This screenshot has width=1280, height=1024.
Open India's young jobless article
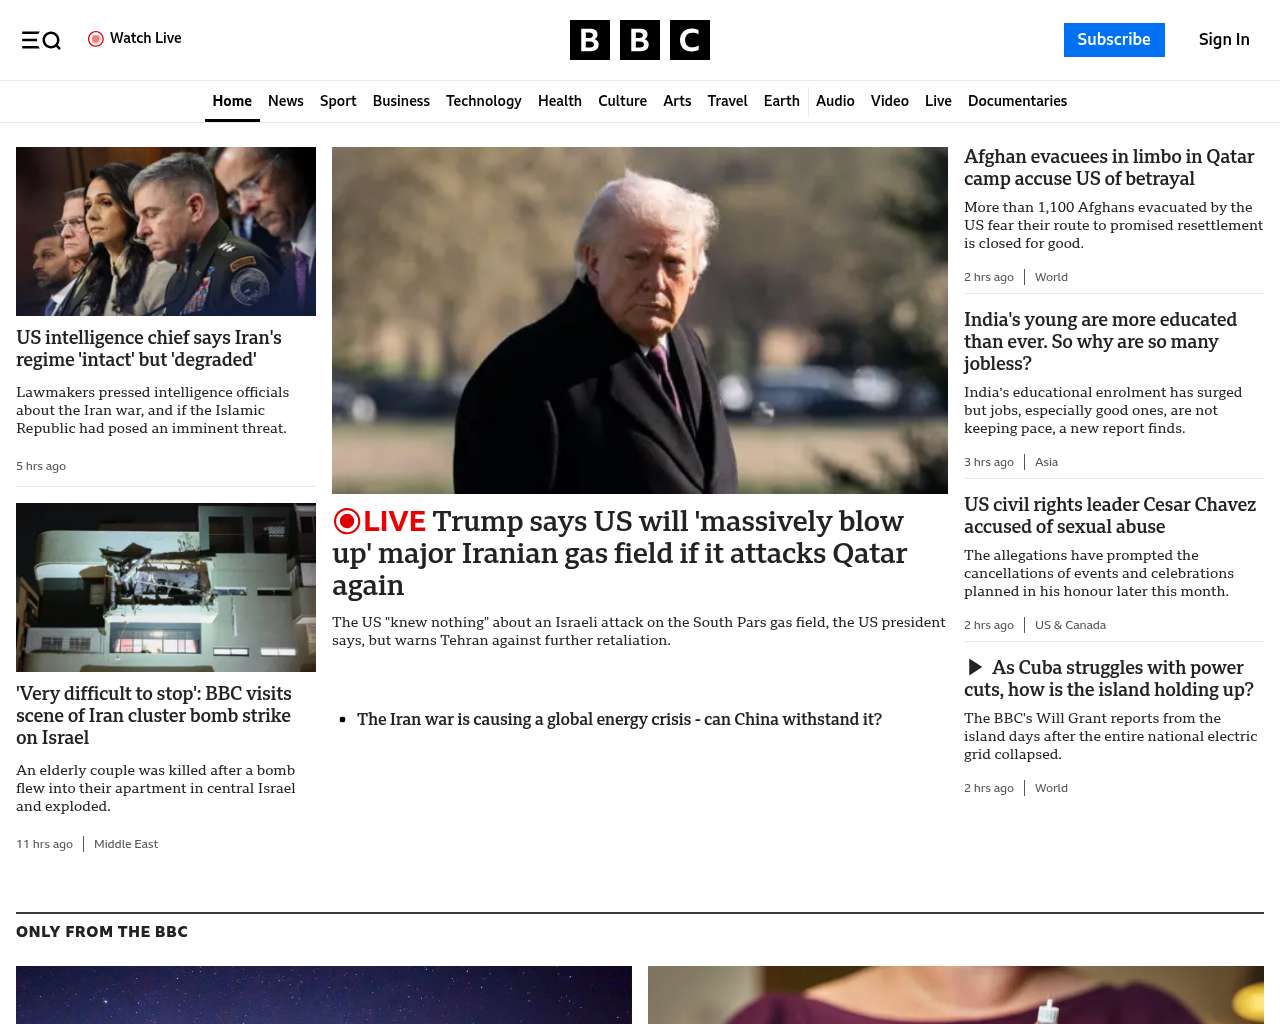1100,341
